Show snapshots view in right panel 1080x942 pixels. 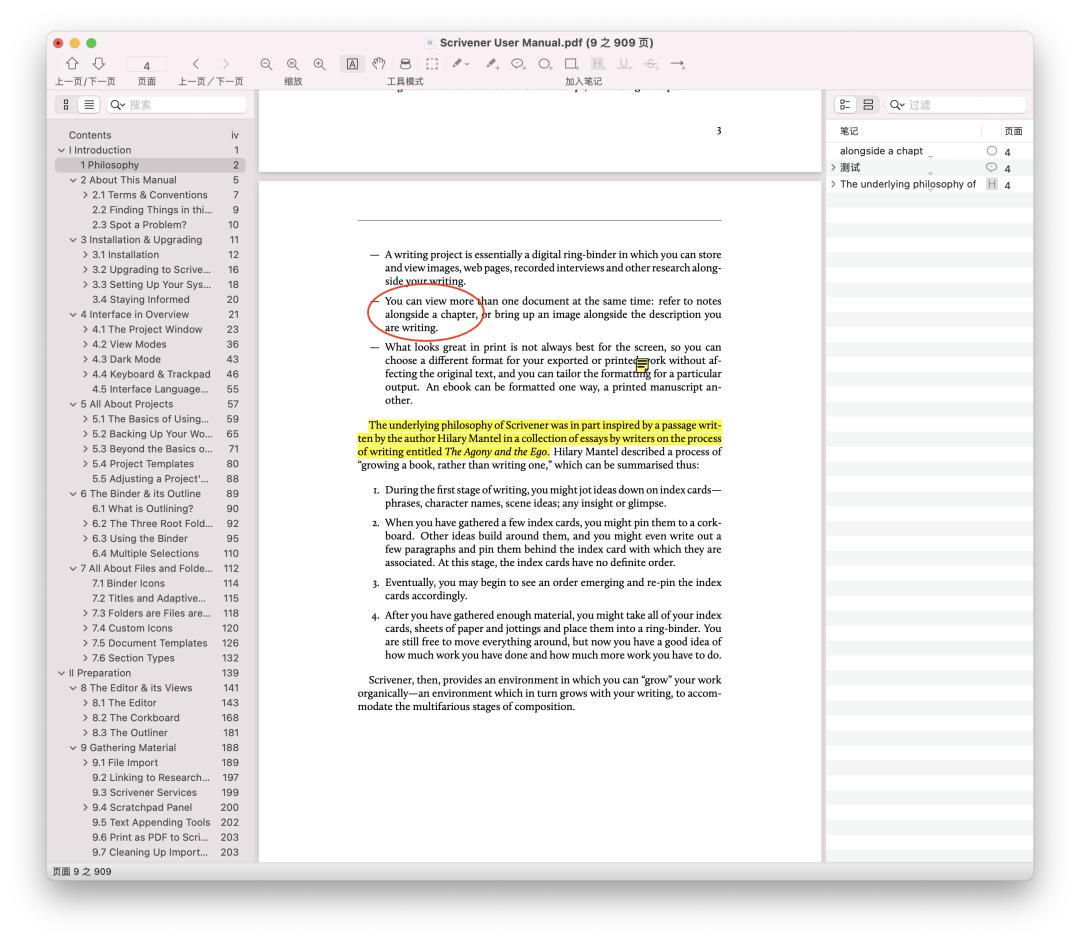tap(868, 104)
